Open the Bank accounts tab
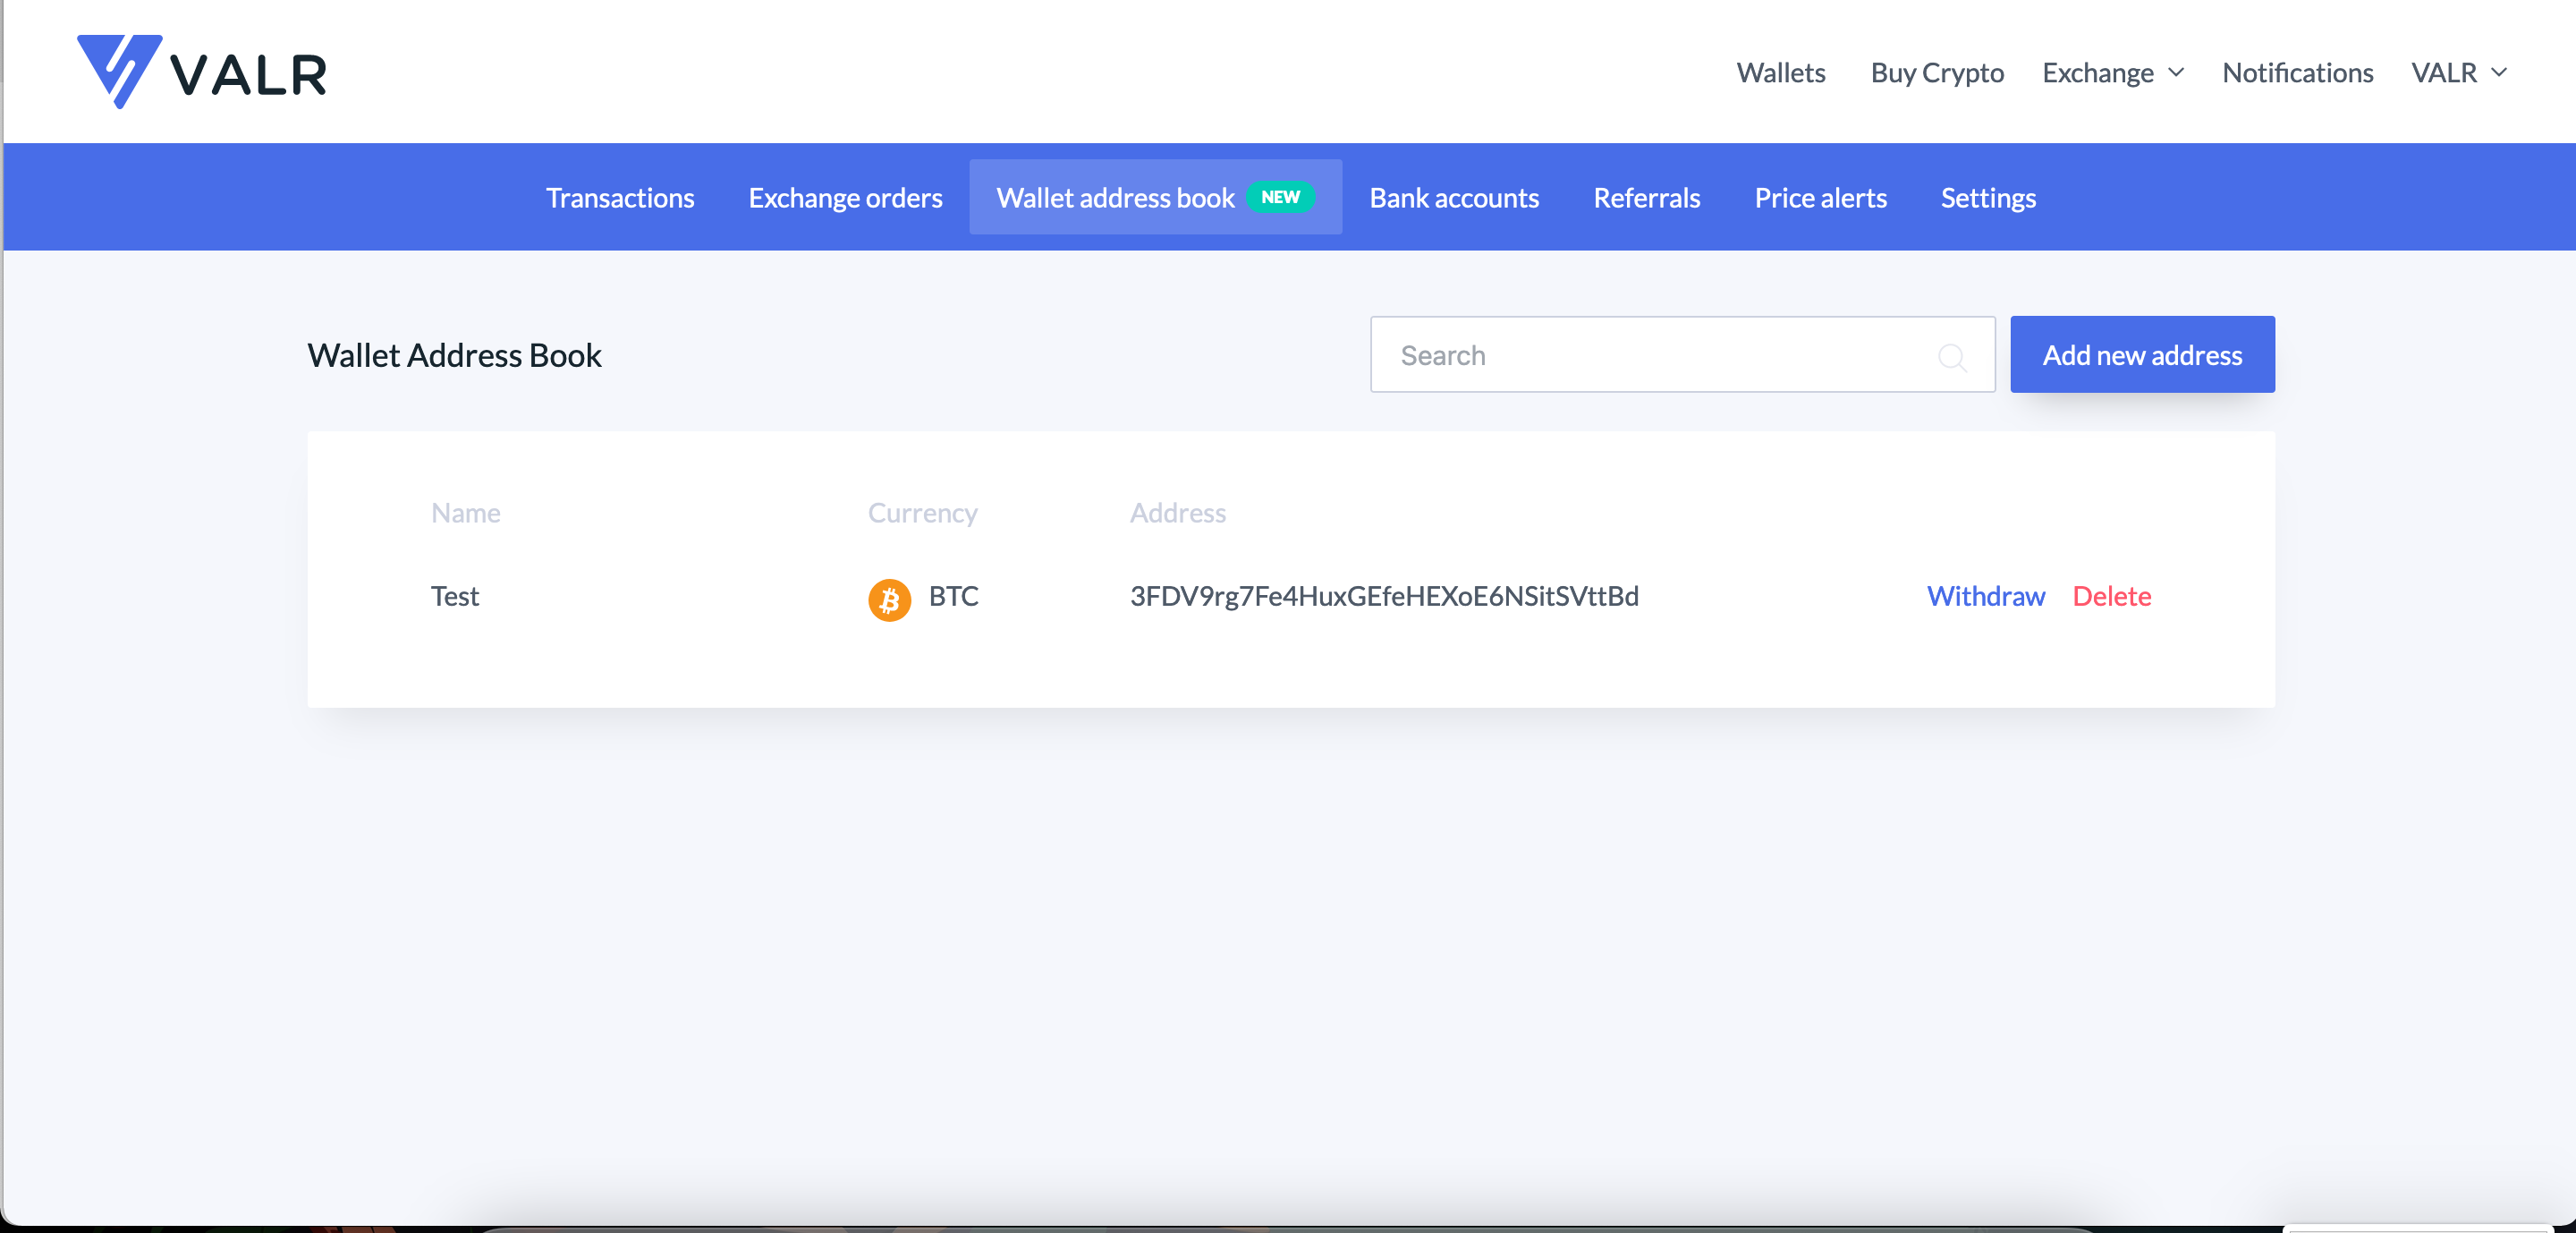The image size is (2576, 1233). 1454,198
